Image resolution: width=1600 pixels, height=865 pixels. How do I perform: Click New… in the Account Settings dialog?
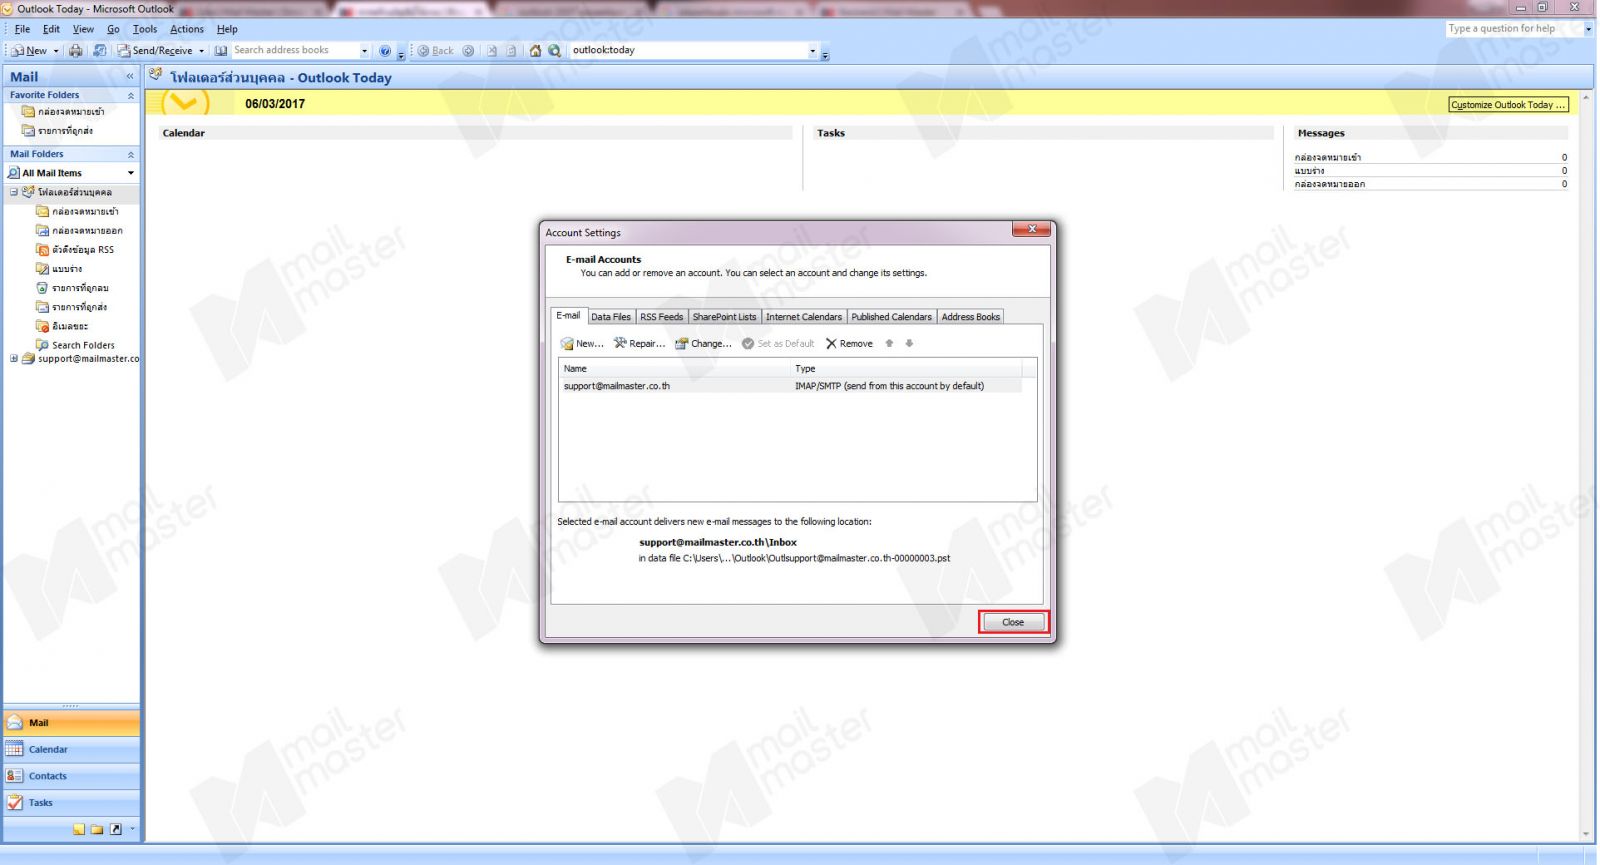pyautogui.click(x=582, y=343)
